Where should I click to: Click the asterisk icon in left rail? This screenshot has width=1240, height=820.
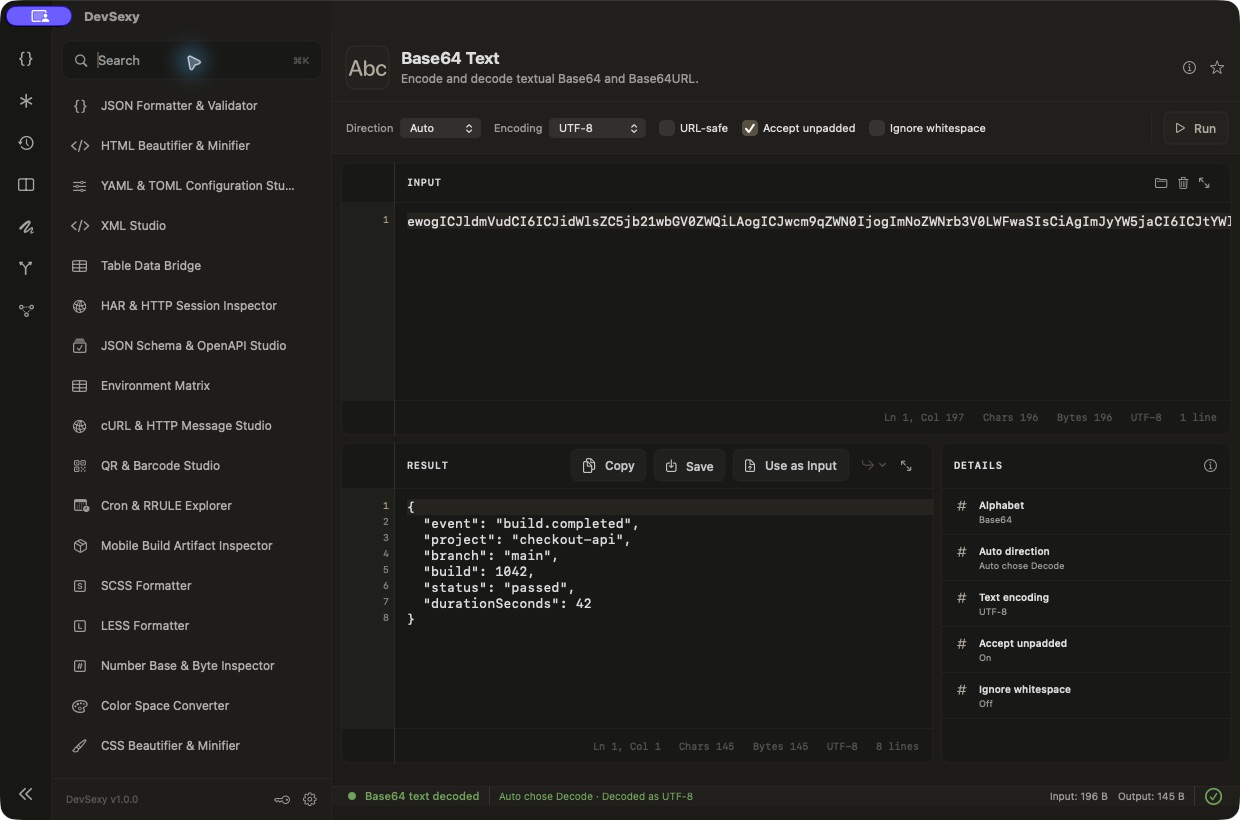coord(26,101)
